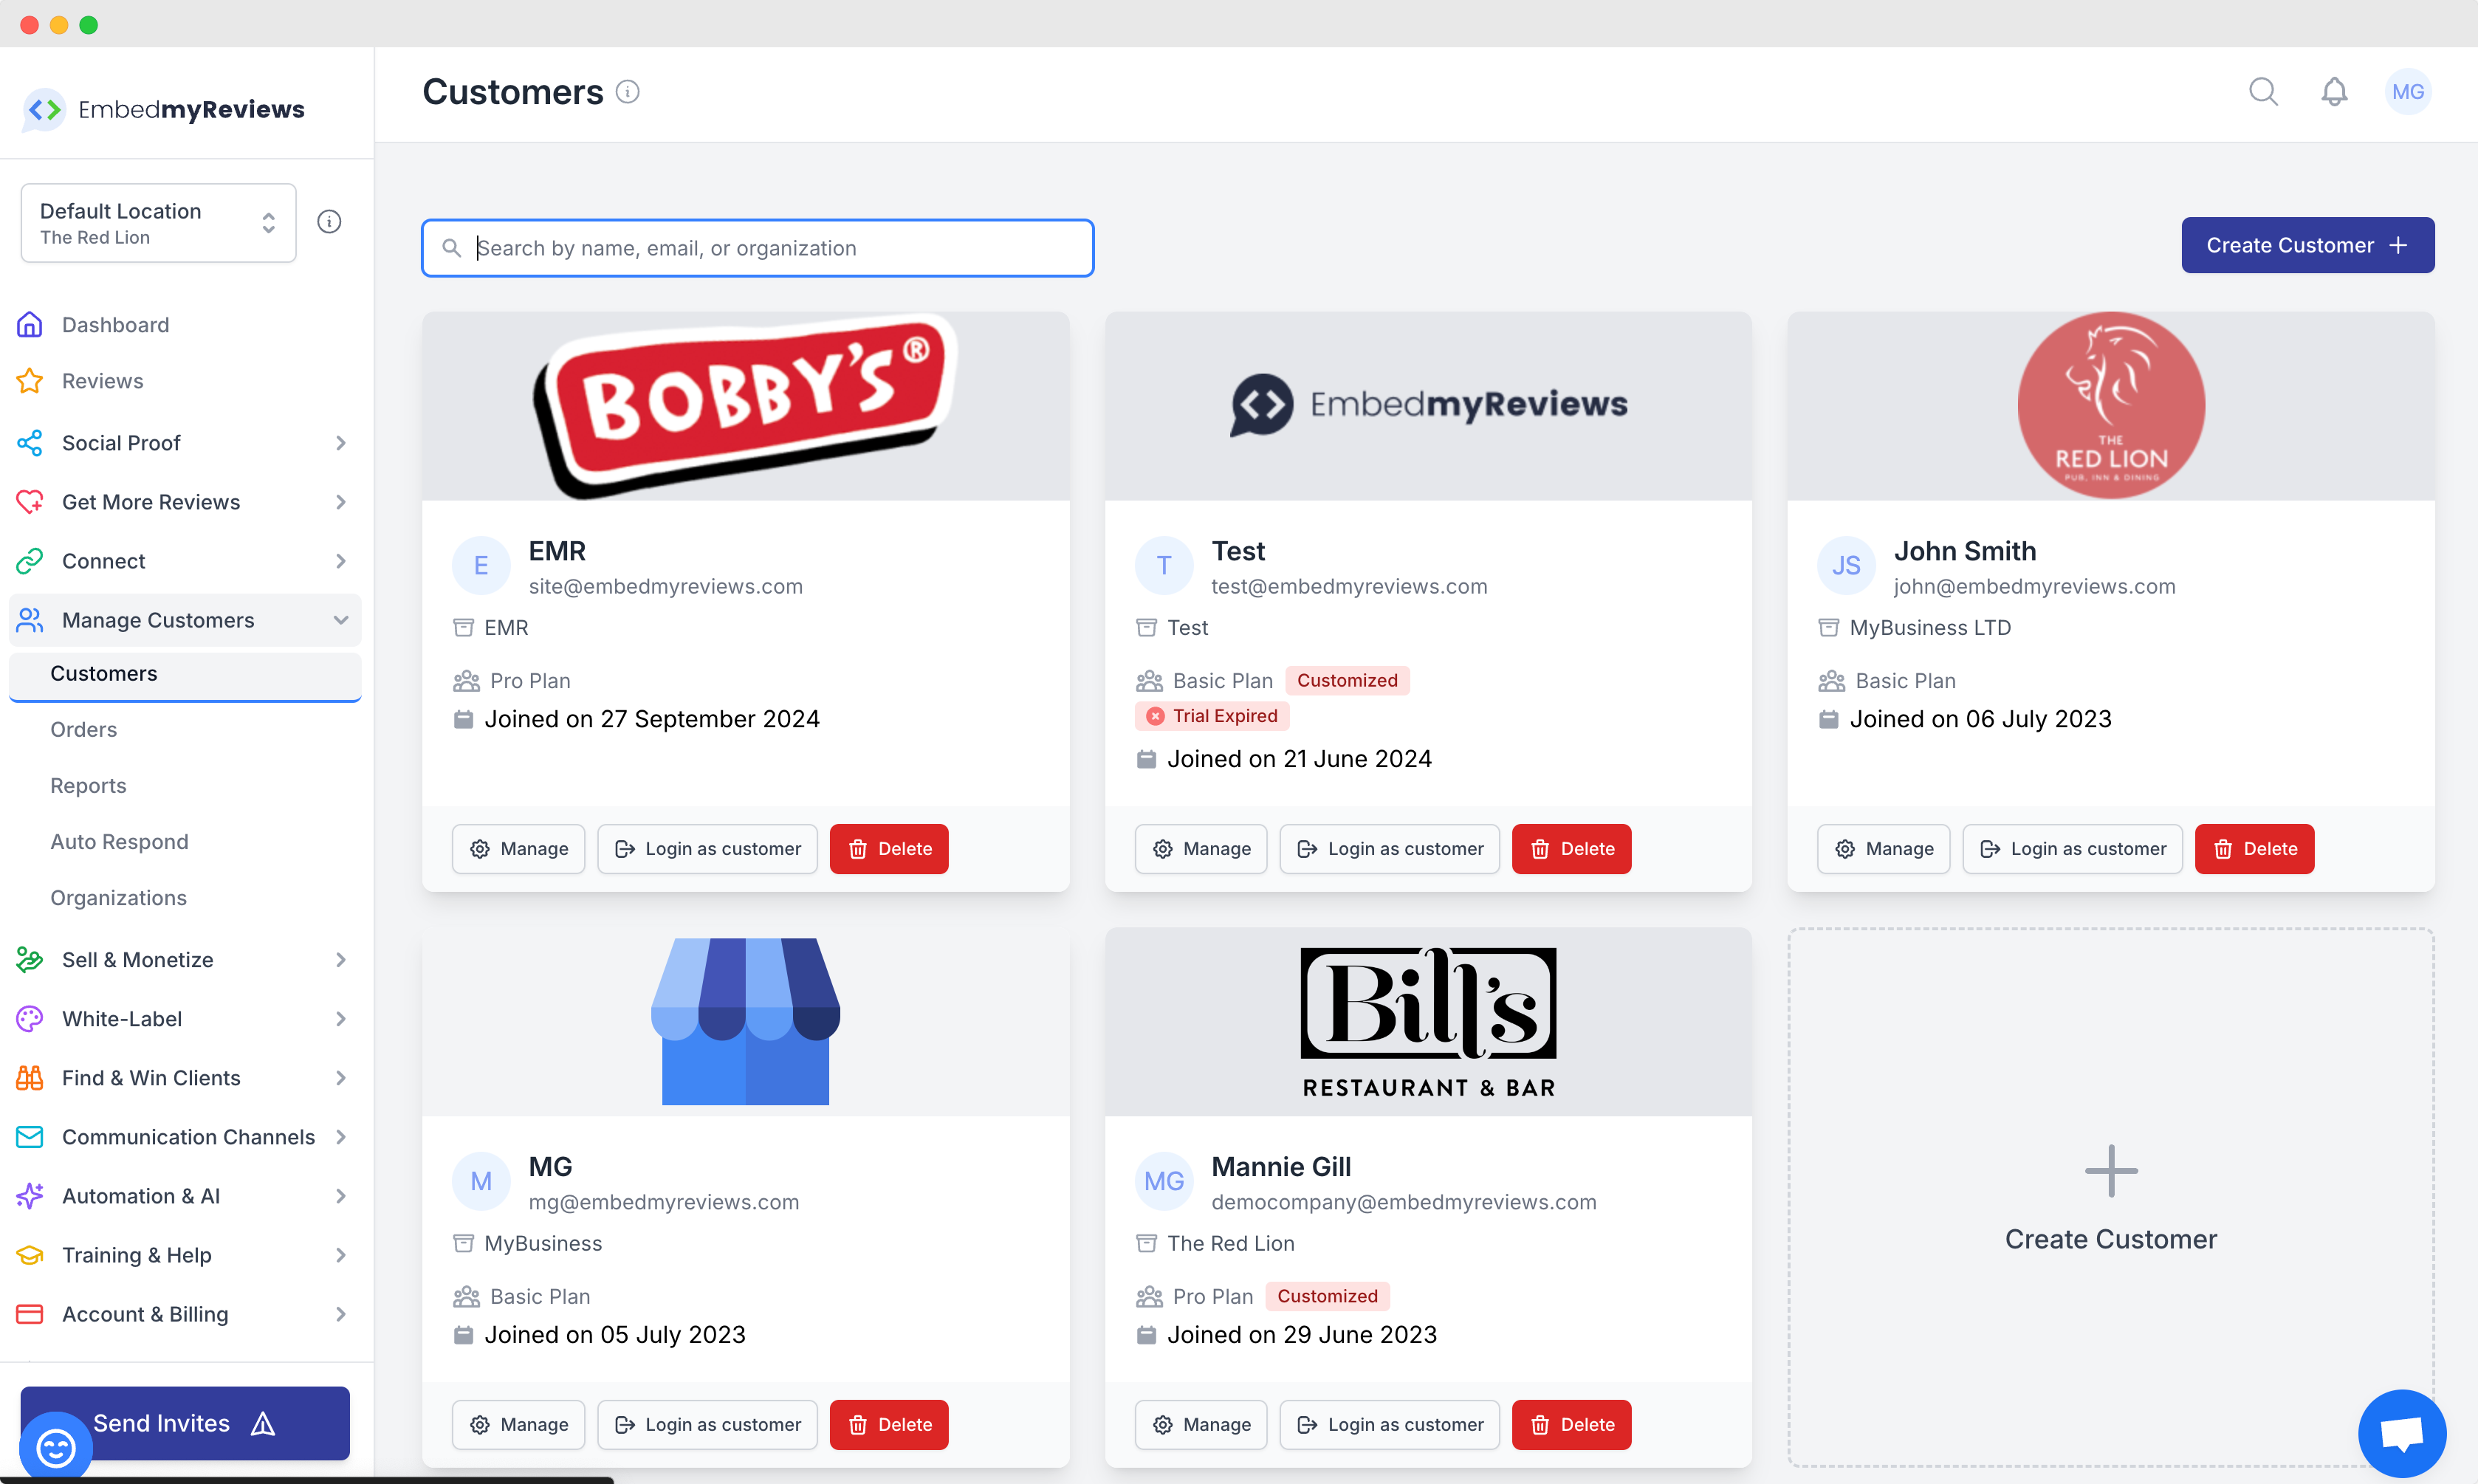
Task: Click Manage on the MG card
Action: pyautogui.click(x=518, y=1425)
